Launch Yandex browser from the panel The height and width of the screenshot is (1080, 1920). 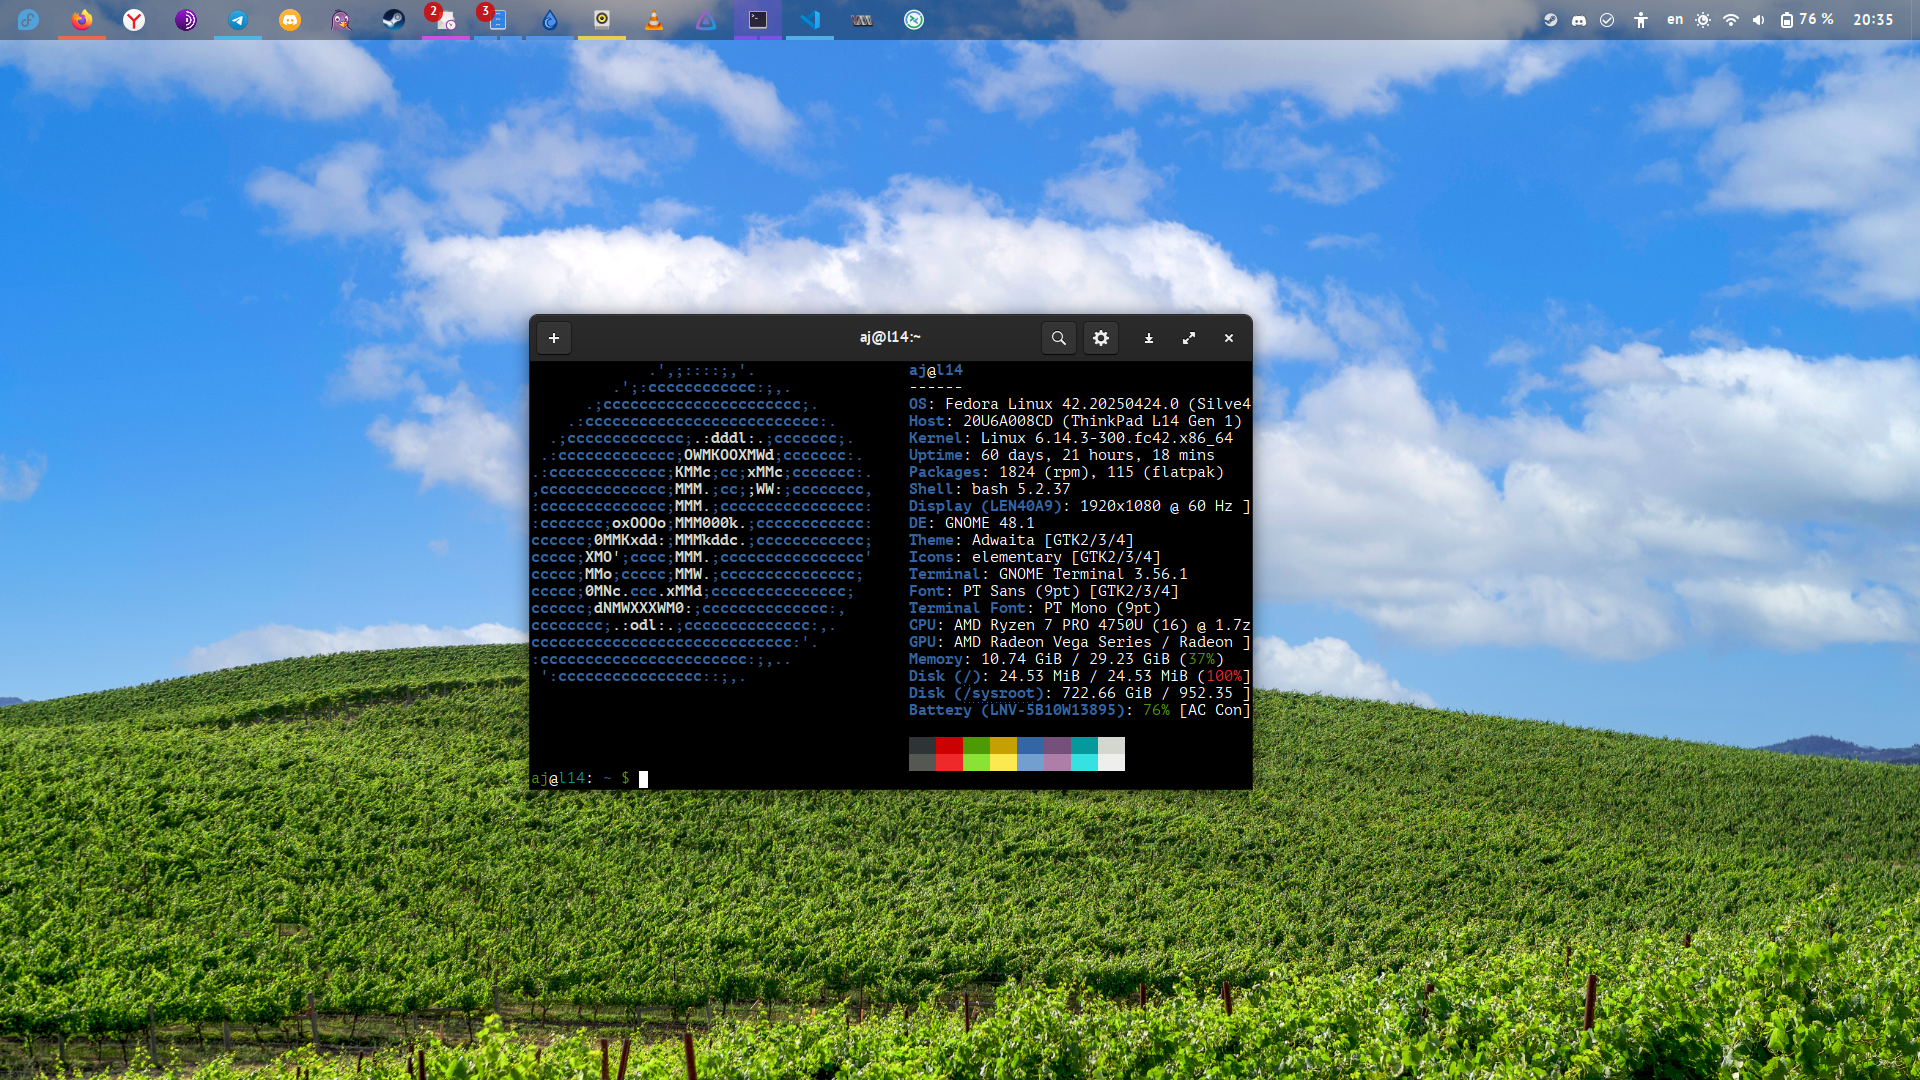pos(134,20)
